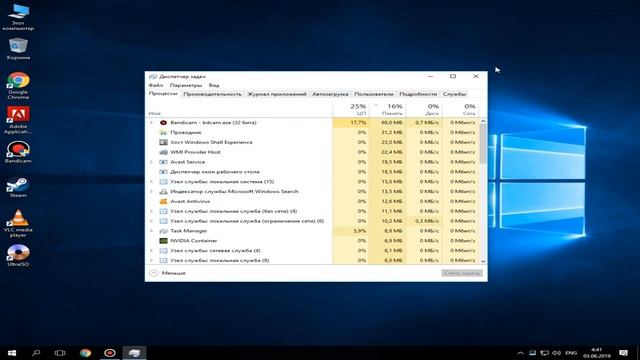Click scrollbar down arrow in process list
Viewport: 640px width, 360px height.
[x=483, y=261]
